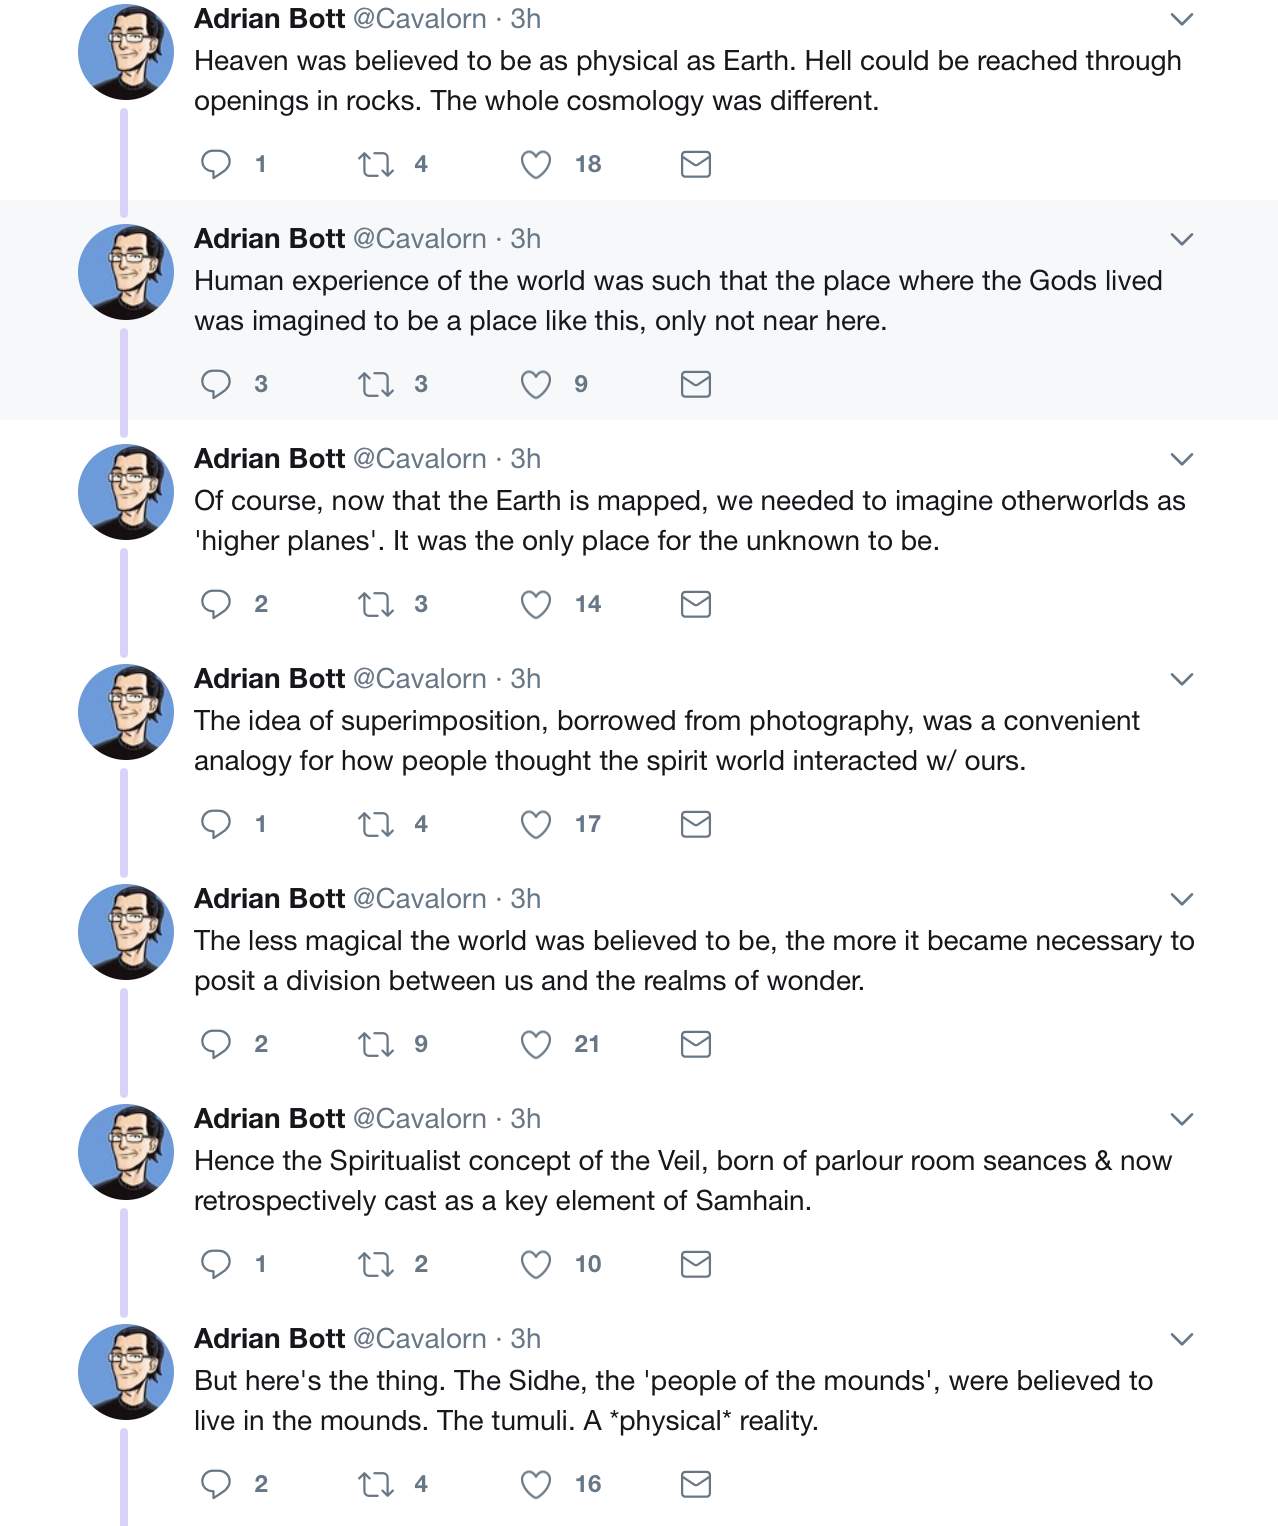Image resolution: width=1278 pixels, height=1526 pixels.
Task: Click @Cavalorn handle on 'higher planes' tweet
Action: click(420, 459)
